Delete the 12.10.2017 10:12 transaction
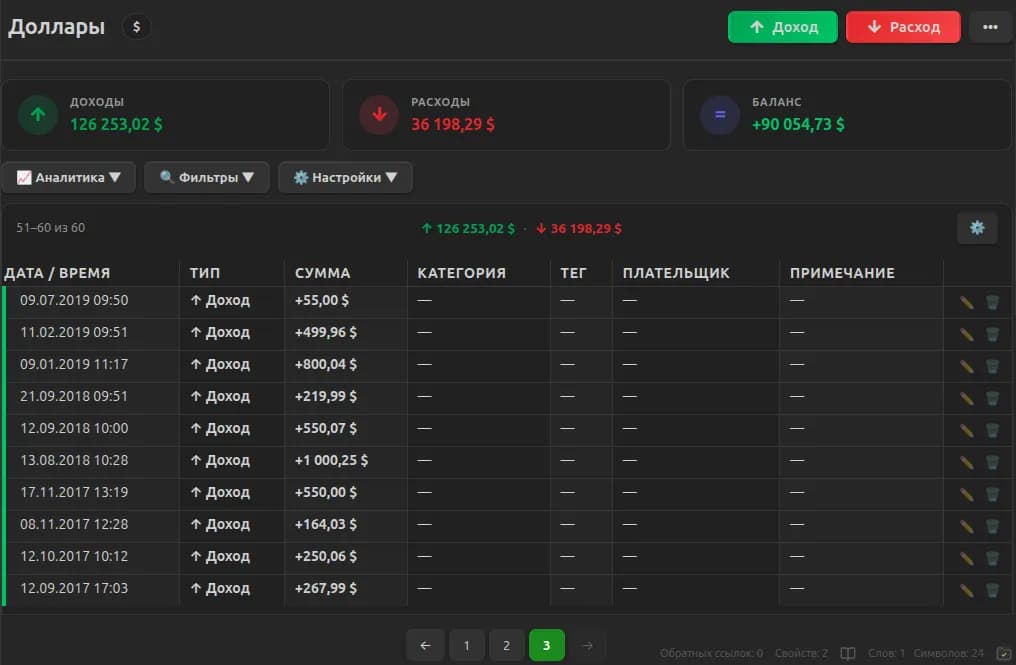Image resolution: width=1016 pixels, height=665 pixels. [992, 558]
